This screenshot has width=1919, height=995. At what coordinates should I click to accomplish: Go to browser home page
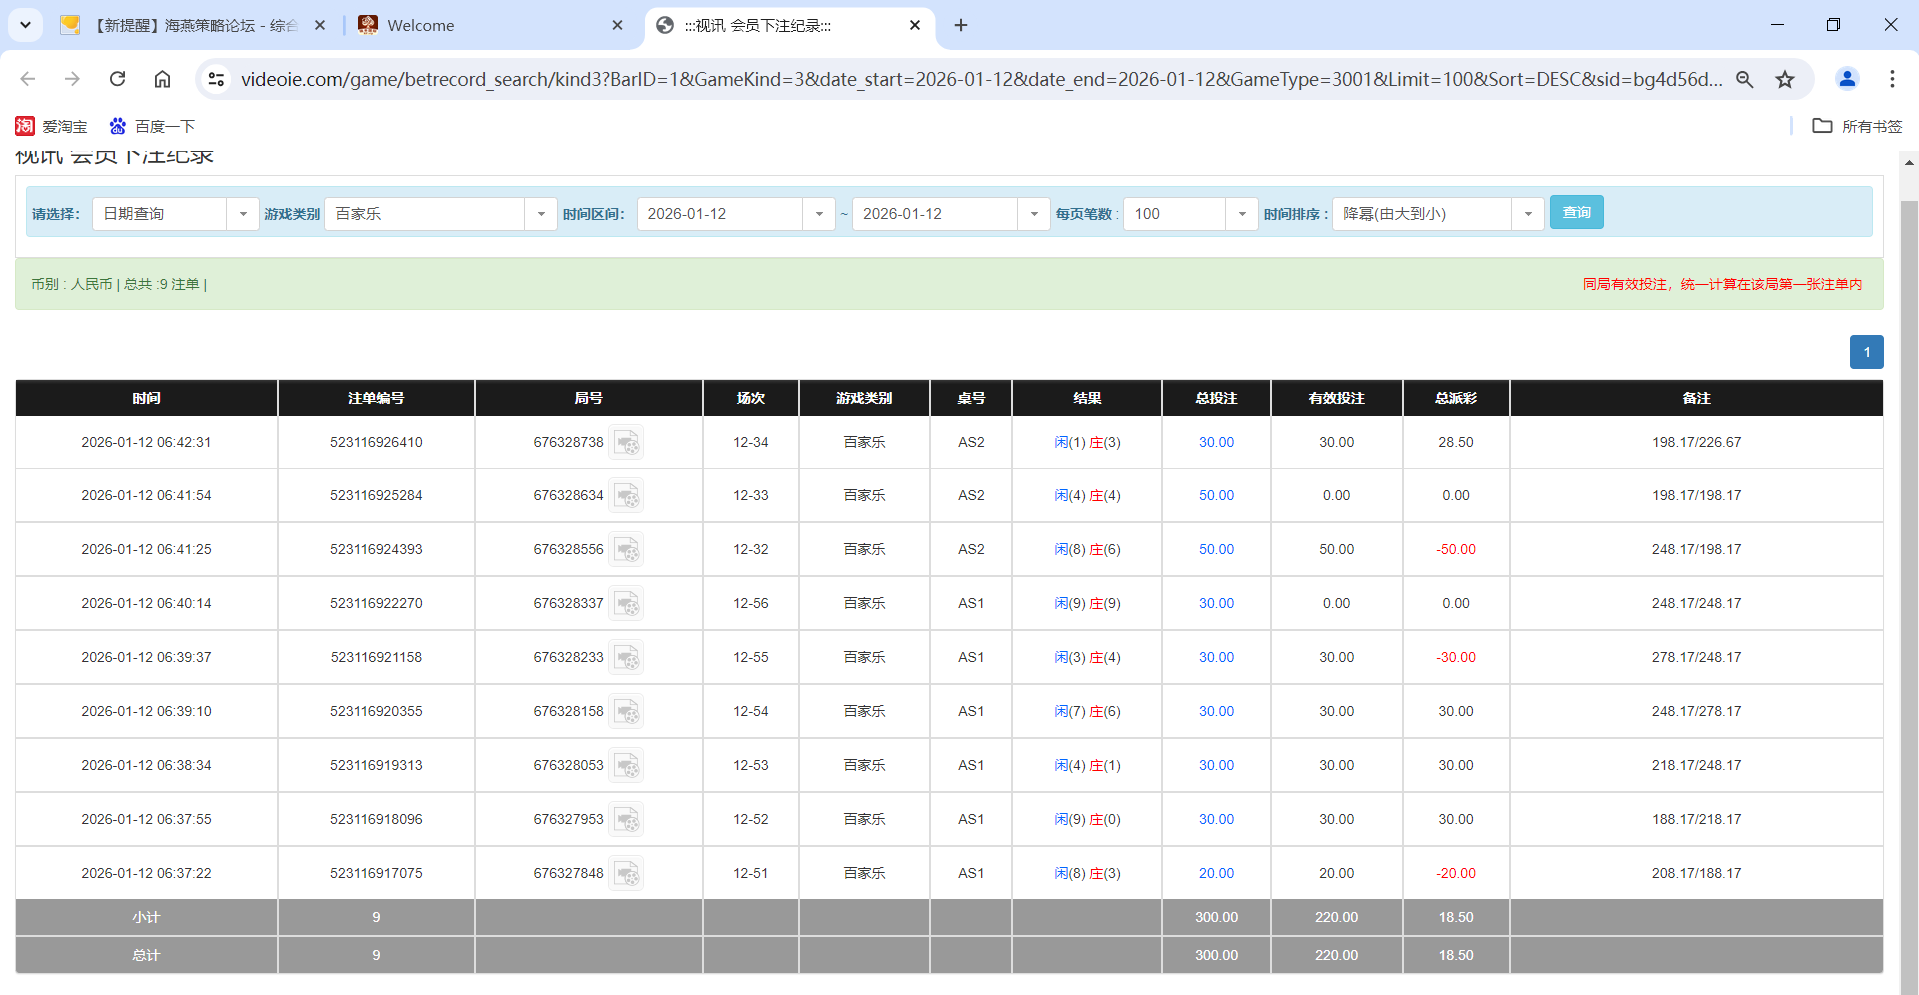point(162,79)
